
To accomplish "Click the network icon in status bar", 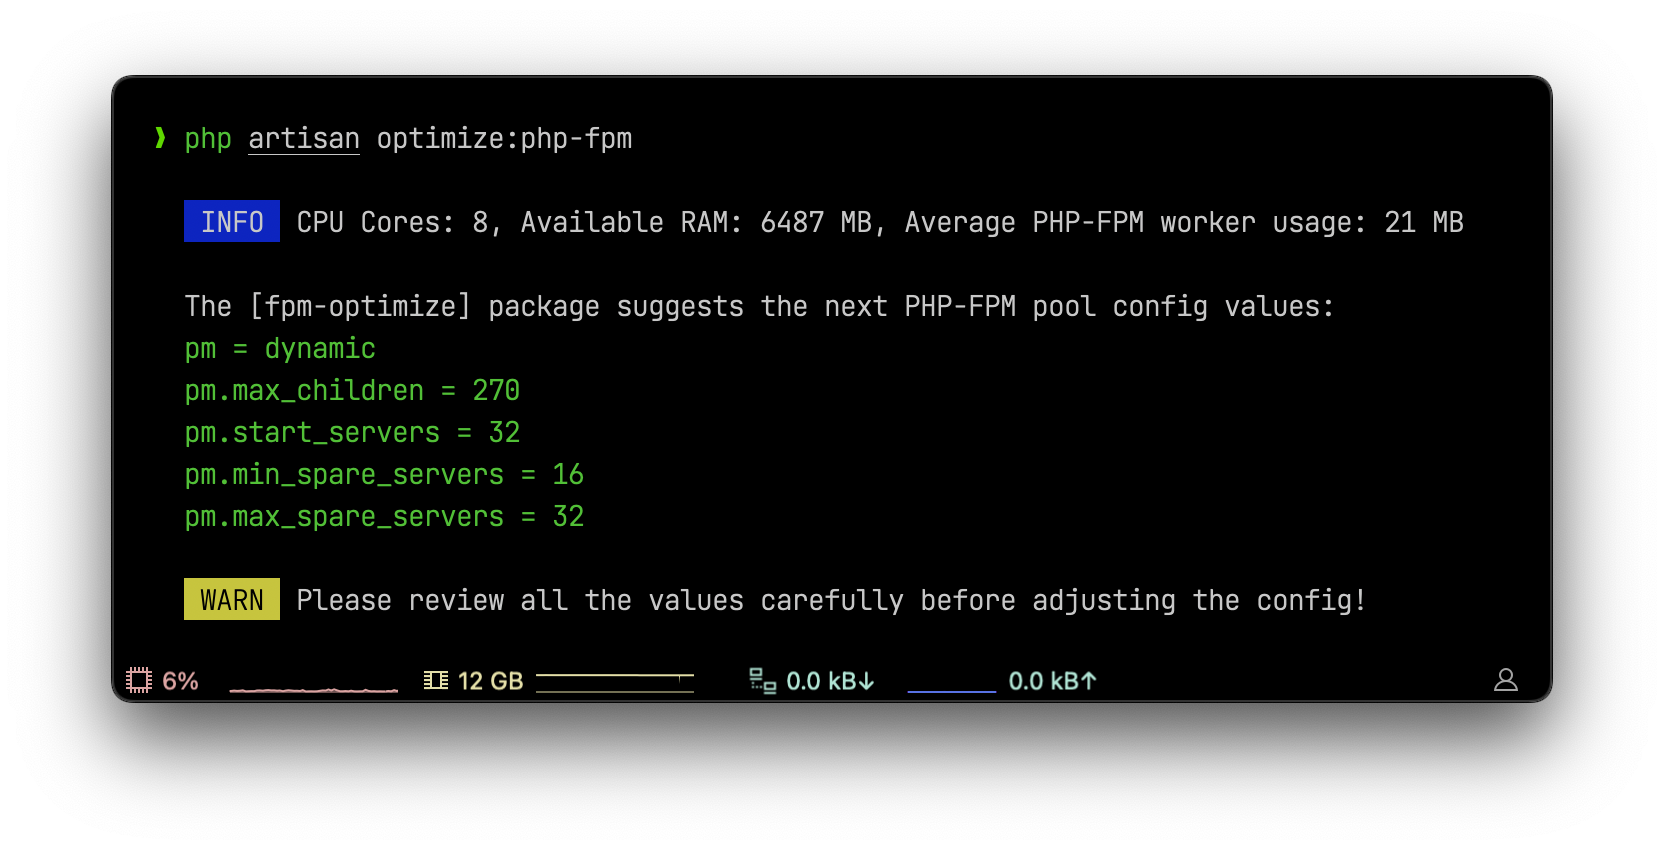I will [x=762, y=681].
